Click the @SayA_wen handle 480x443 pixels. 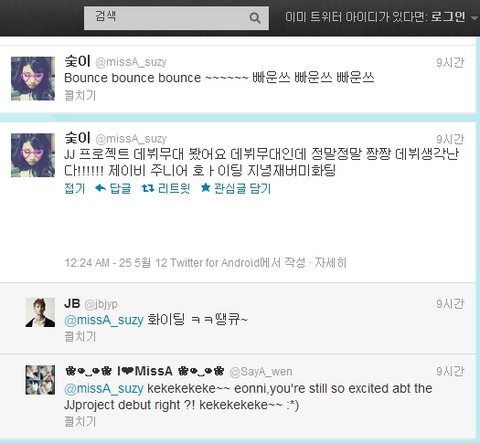(261, 372)
